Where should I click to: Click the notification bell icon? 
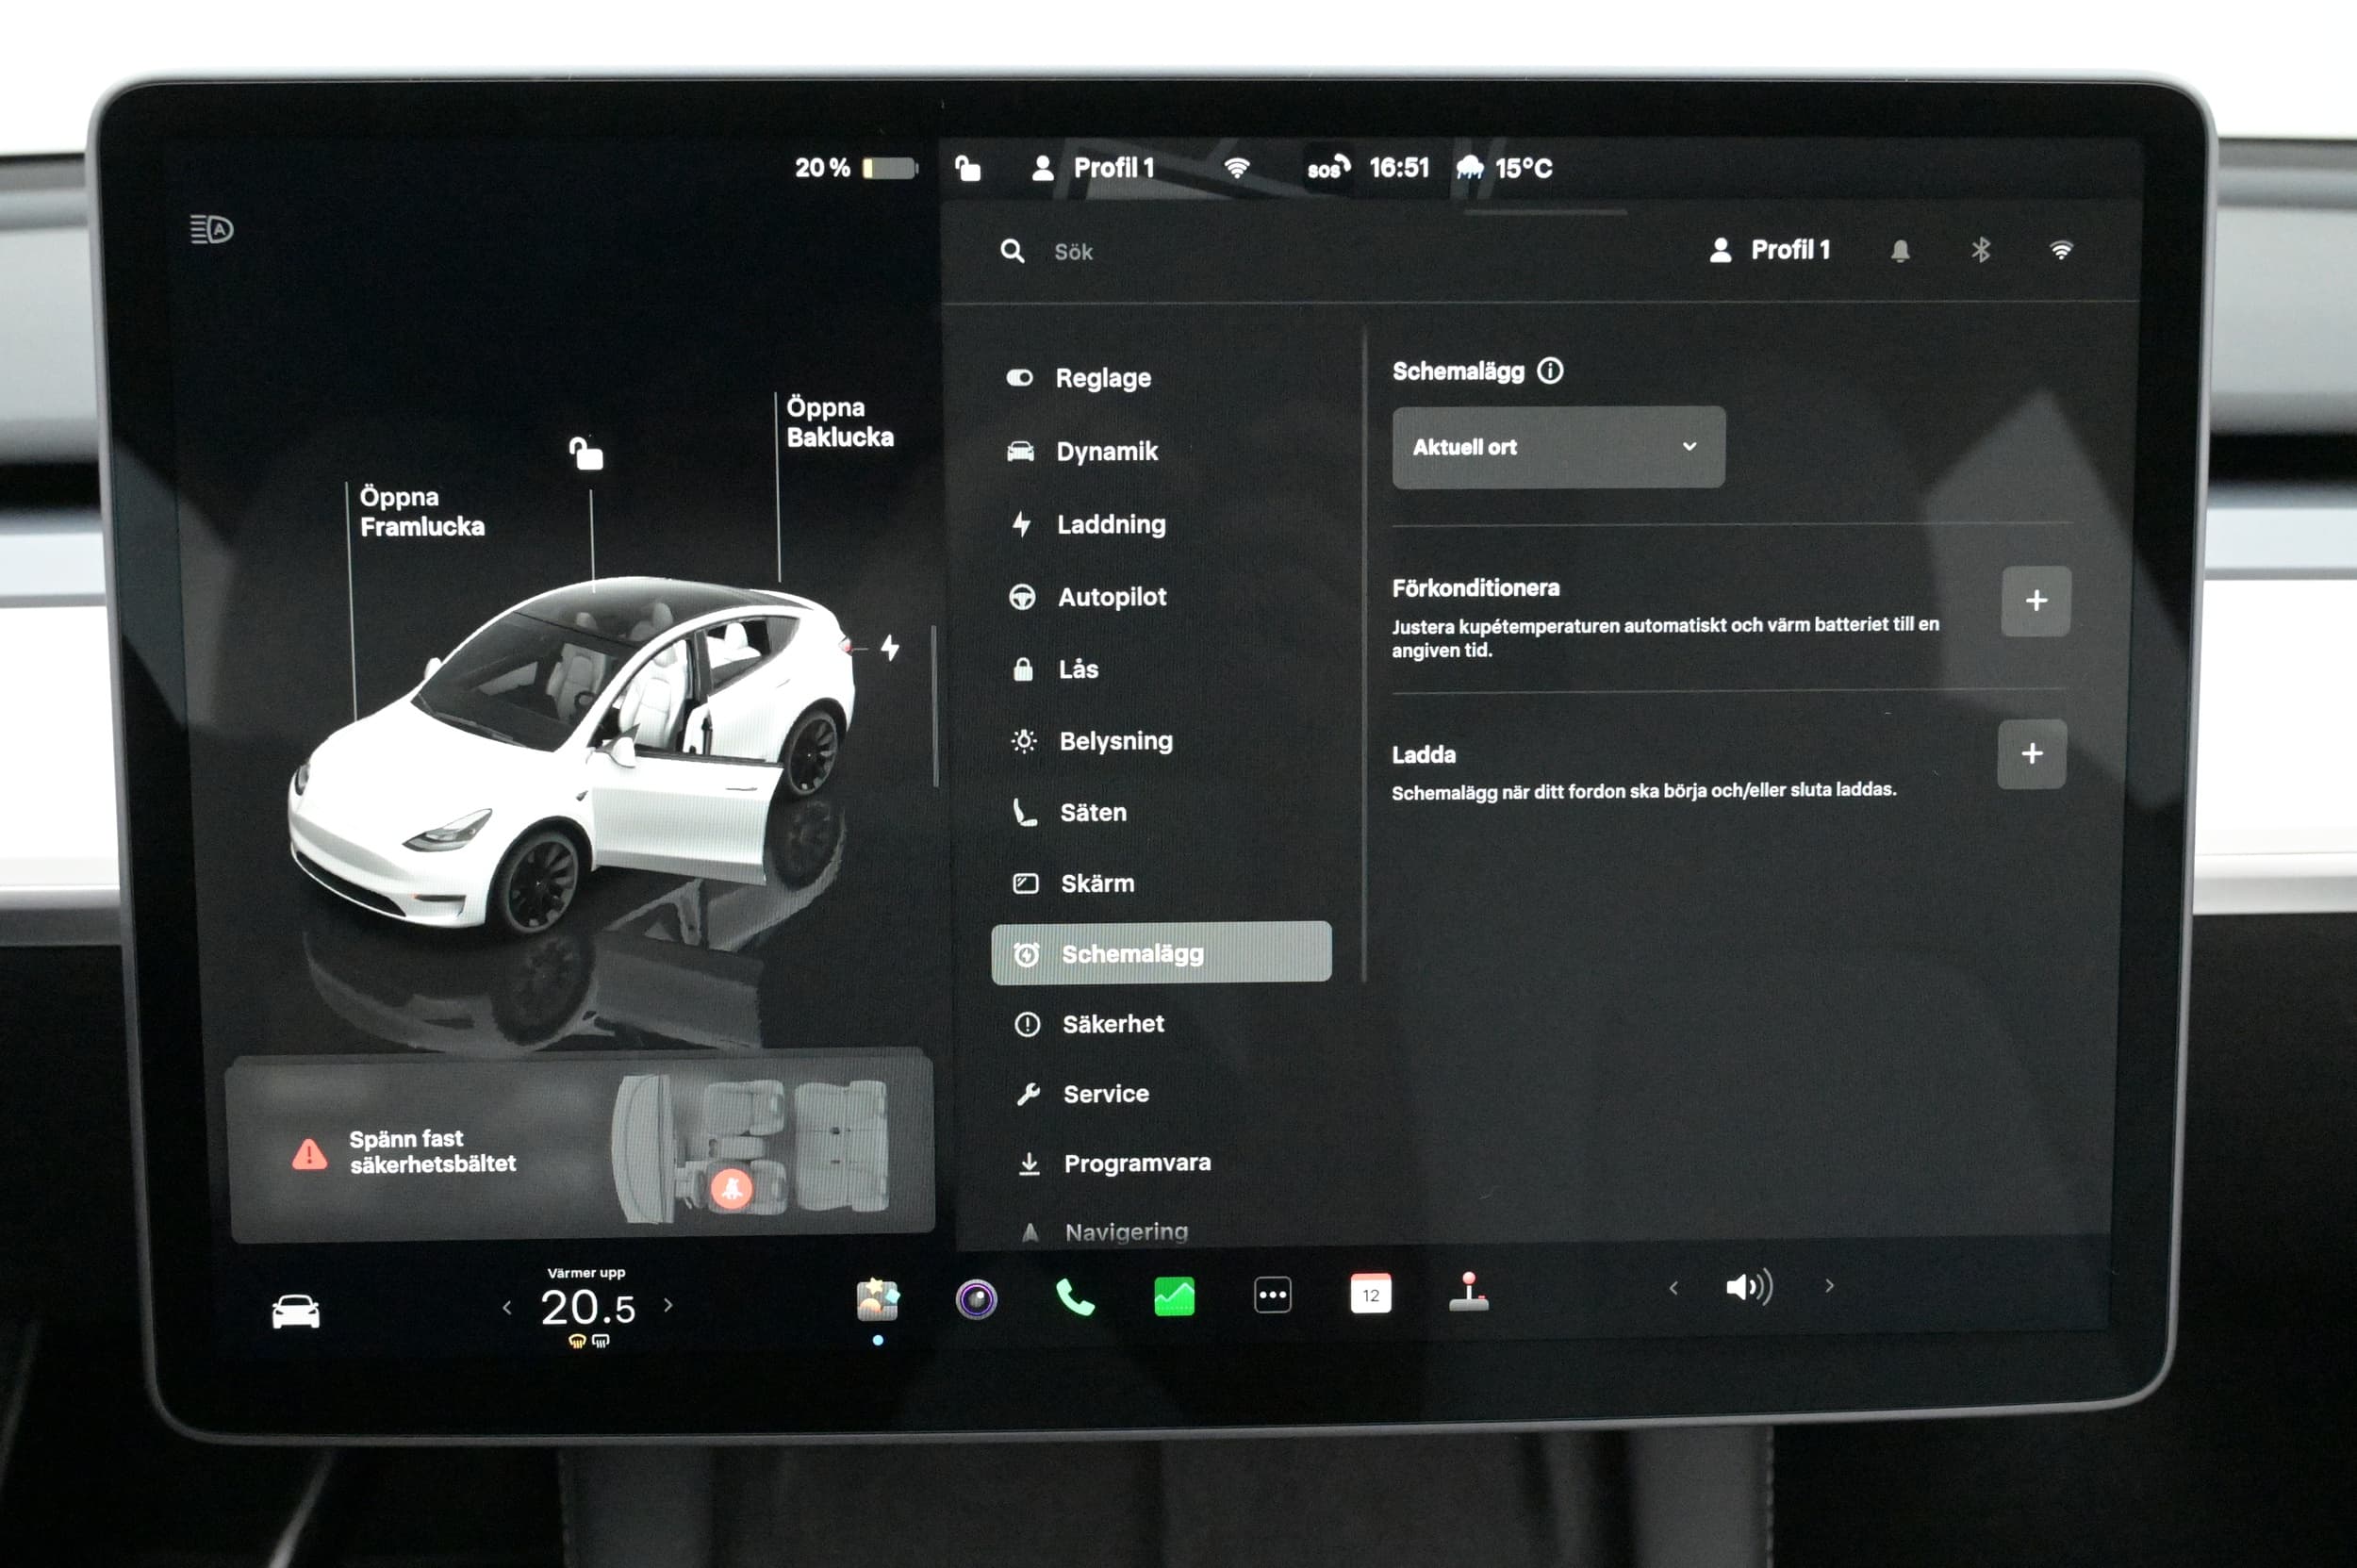coord(1900,251)
